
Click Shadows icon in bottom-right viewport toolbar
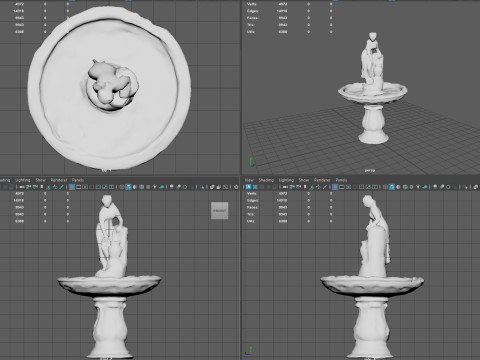tap(425, 187)
